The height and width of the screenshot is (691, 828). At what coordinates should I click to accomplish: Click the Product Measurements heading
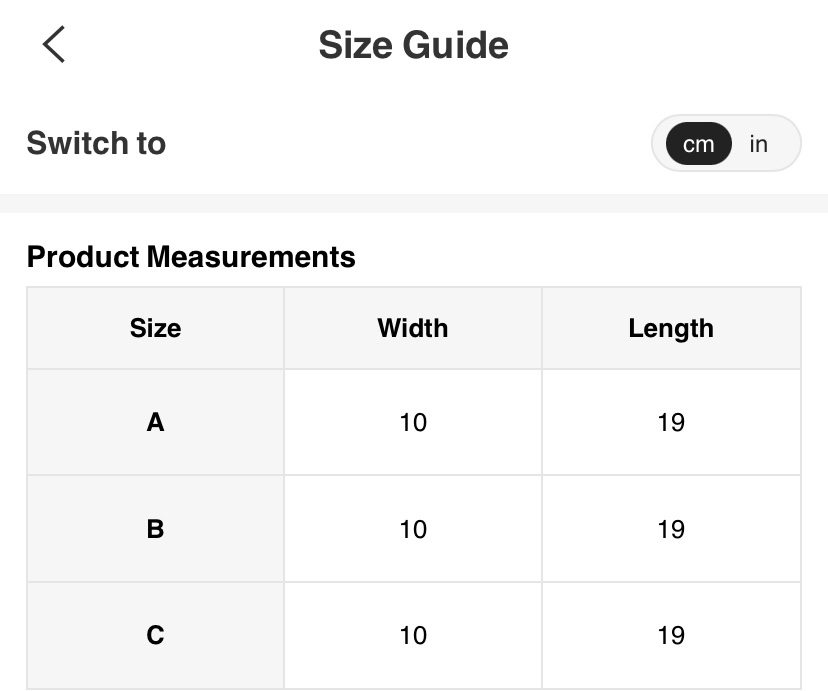191,257
